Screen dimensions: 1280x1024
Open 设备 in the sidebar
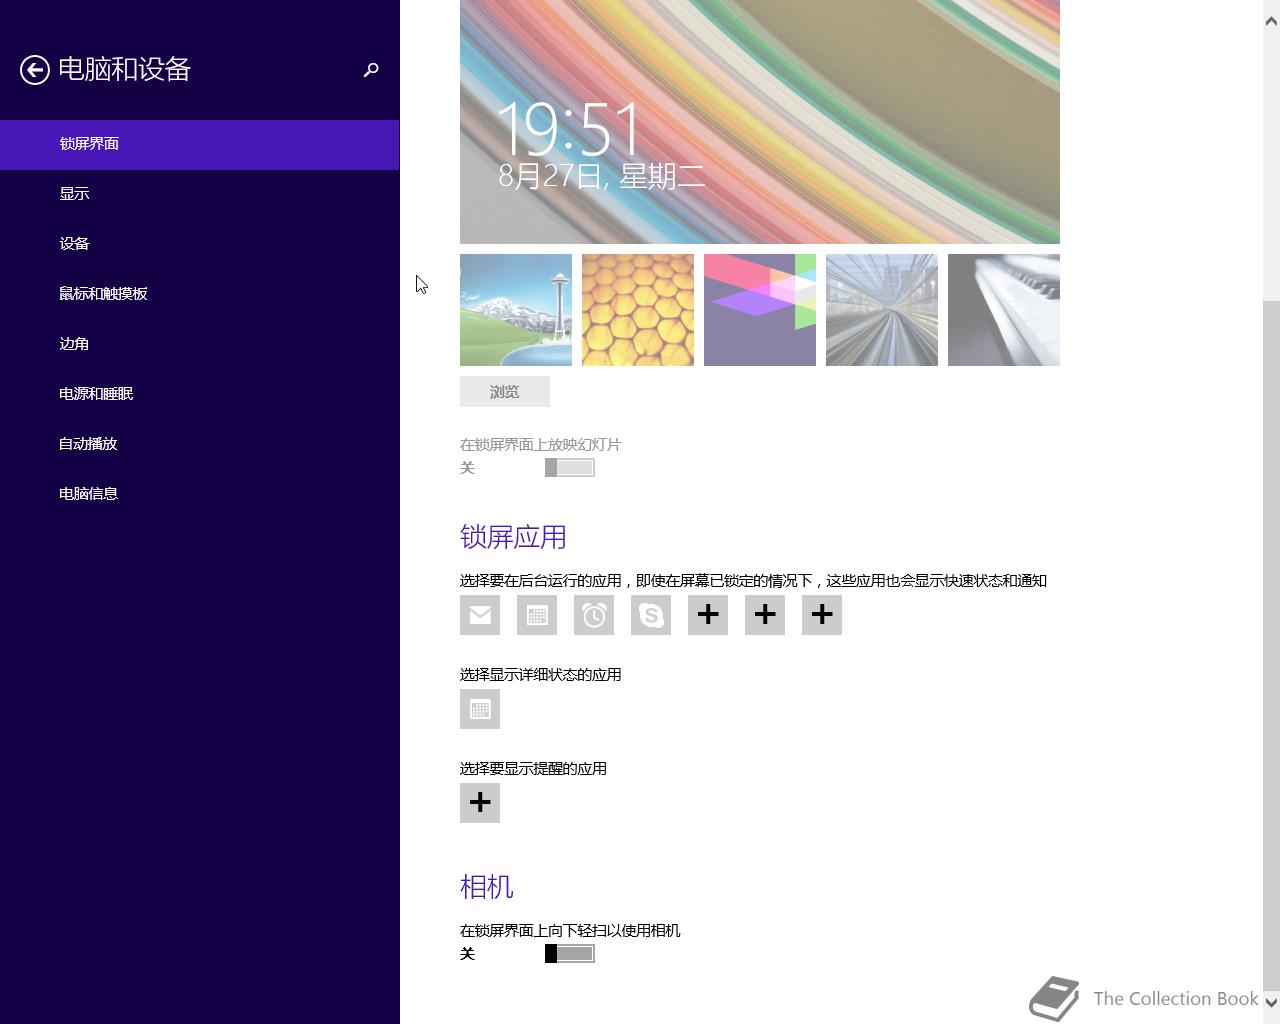200,244
